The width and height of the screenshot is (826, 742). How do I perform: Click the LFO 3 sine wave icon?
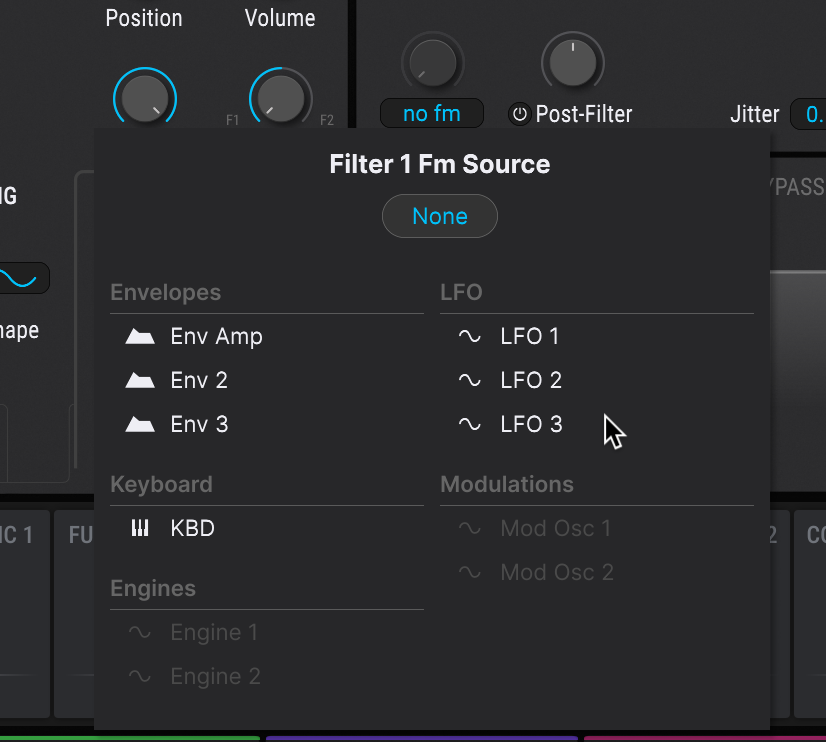click(x=469, y=425)
